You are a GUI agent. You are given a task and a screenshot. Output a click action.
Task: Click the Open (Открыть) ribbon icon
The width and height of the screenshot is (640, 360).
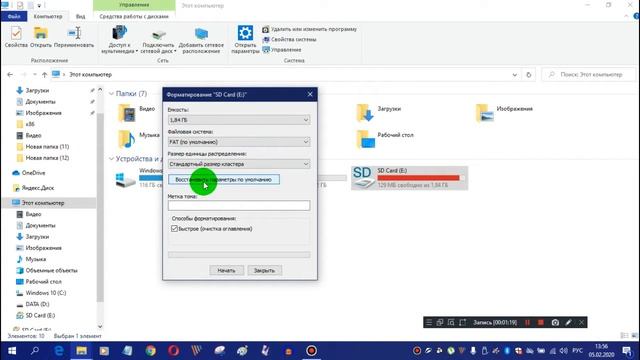coord(41,37)
